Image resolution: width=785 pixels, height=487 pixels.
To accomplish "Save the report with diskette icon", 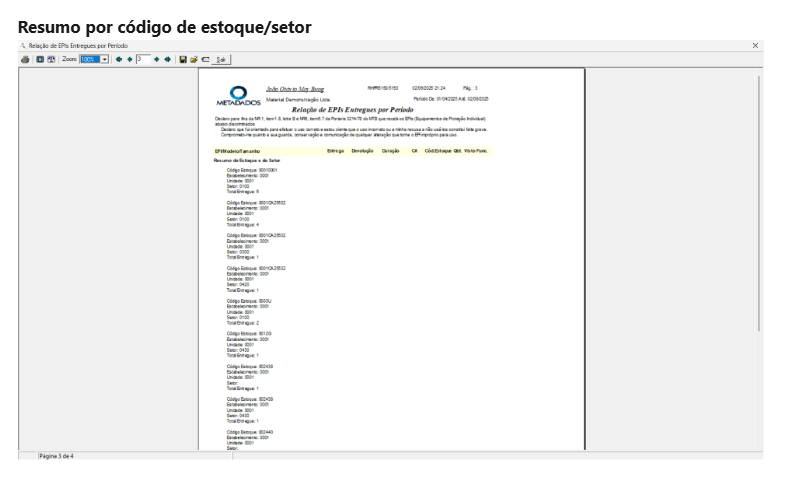I will (x=183, y=60).
